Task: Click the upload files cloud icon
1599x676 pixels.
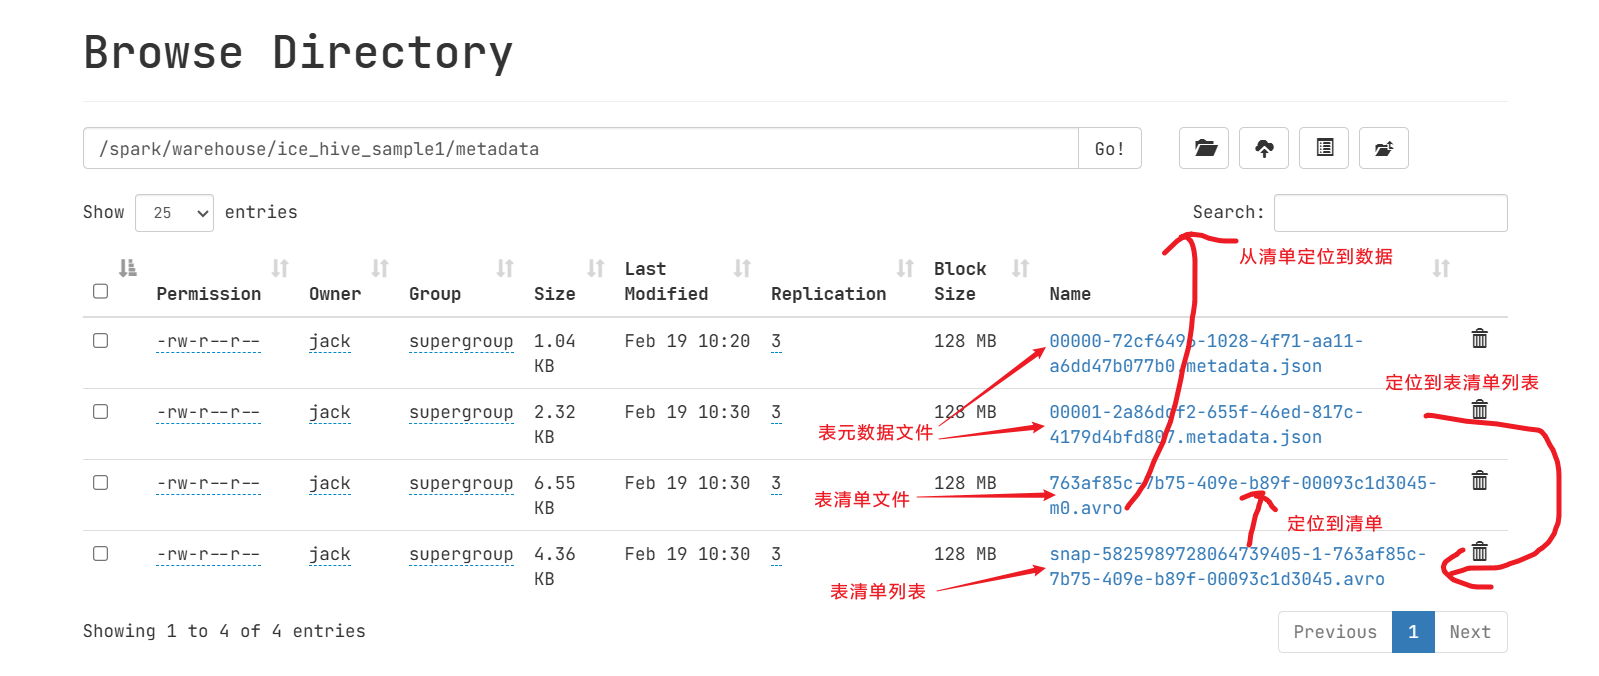Action: [x=1264, y=148]
